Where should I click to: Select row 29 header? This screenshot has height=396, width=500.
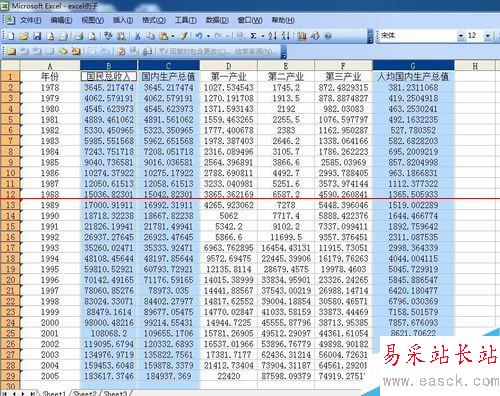[x=10, y=376]
